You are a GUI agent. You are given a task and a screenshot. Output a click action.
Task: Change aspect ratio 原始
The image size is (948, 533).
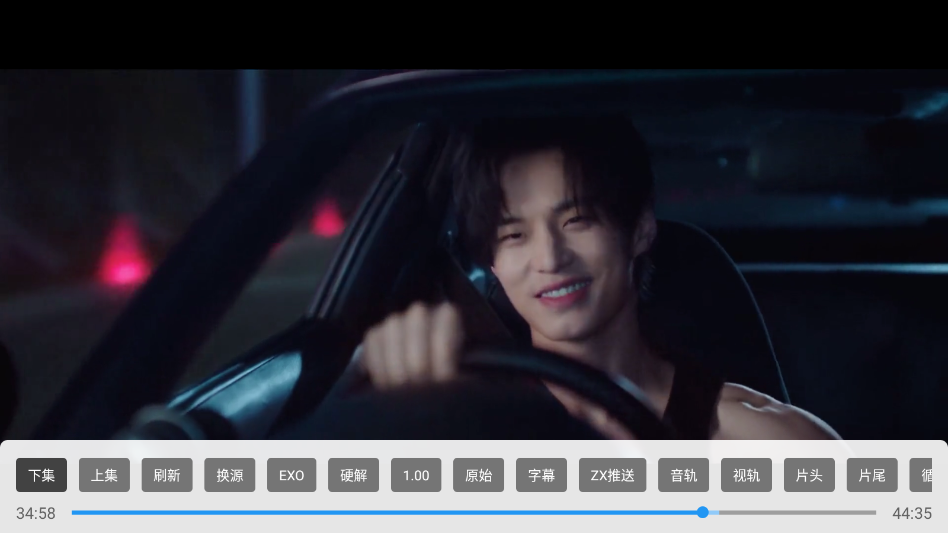479,475
